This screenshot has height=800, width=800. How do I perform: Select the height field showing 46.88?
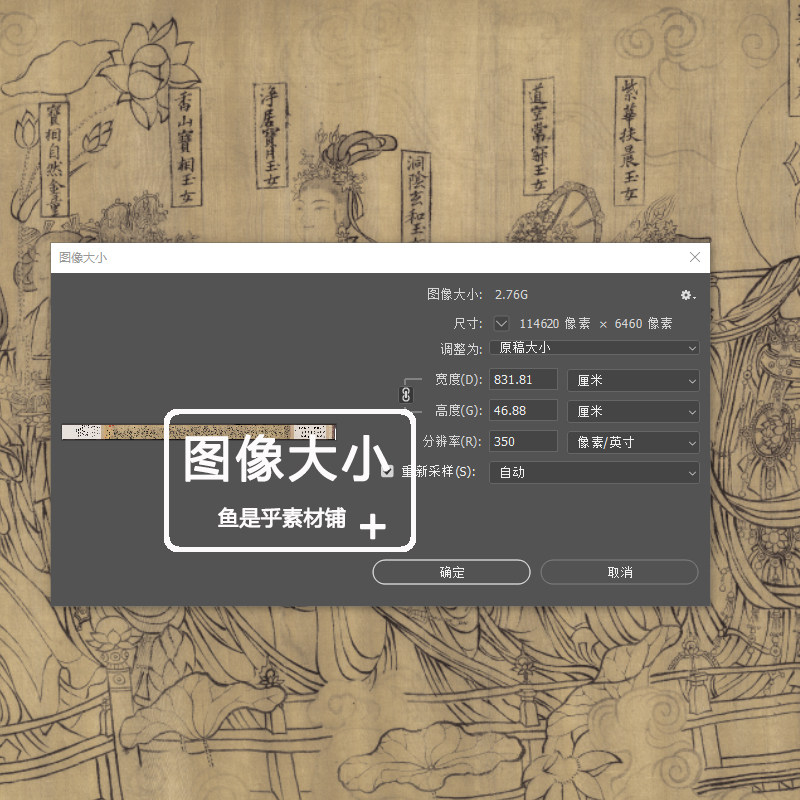[523, 411]
